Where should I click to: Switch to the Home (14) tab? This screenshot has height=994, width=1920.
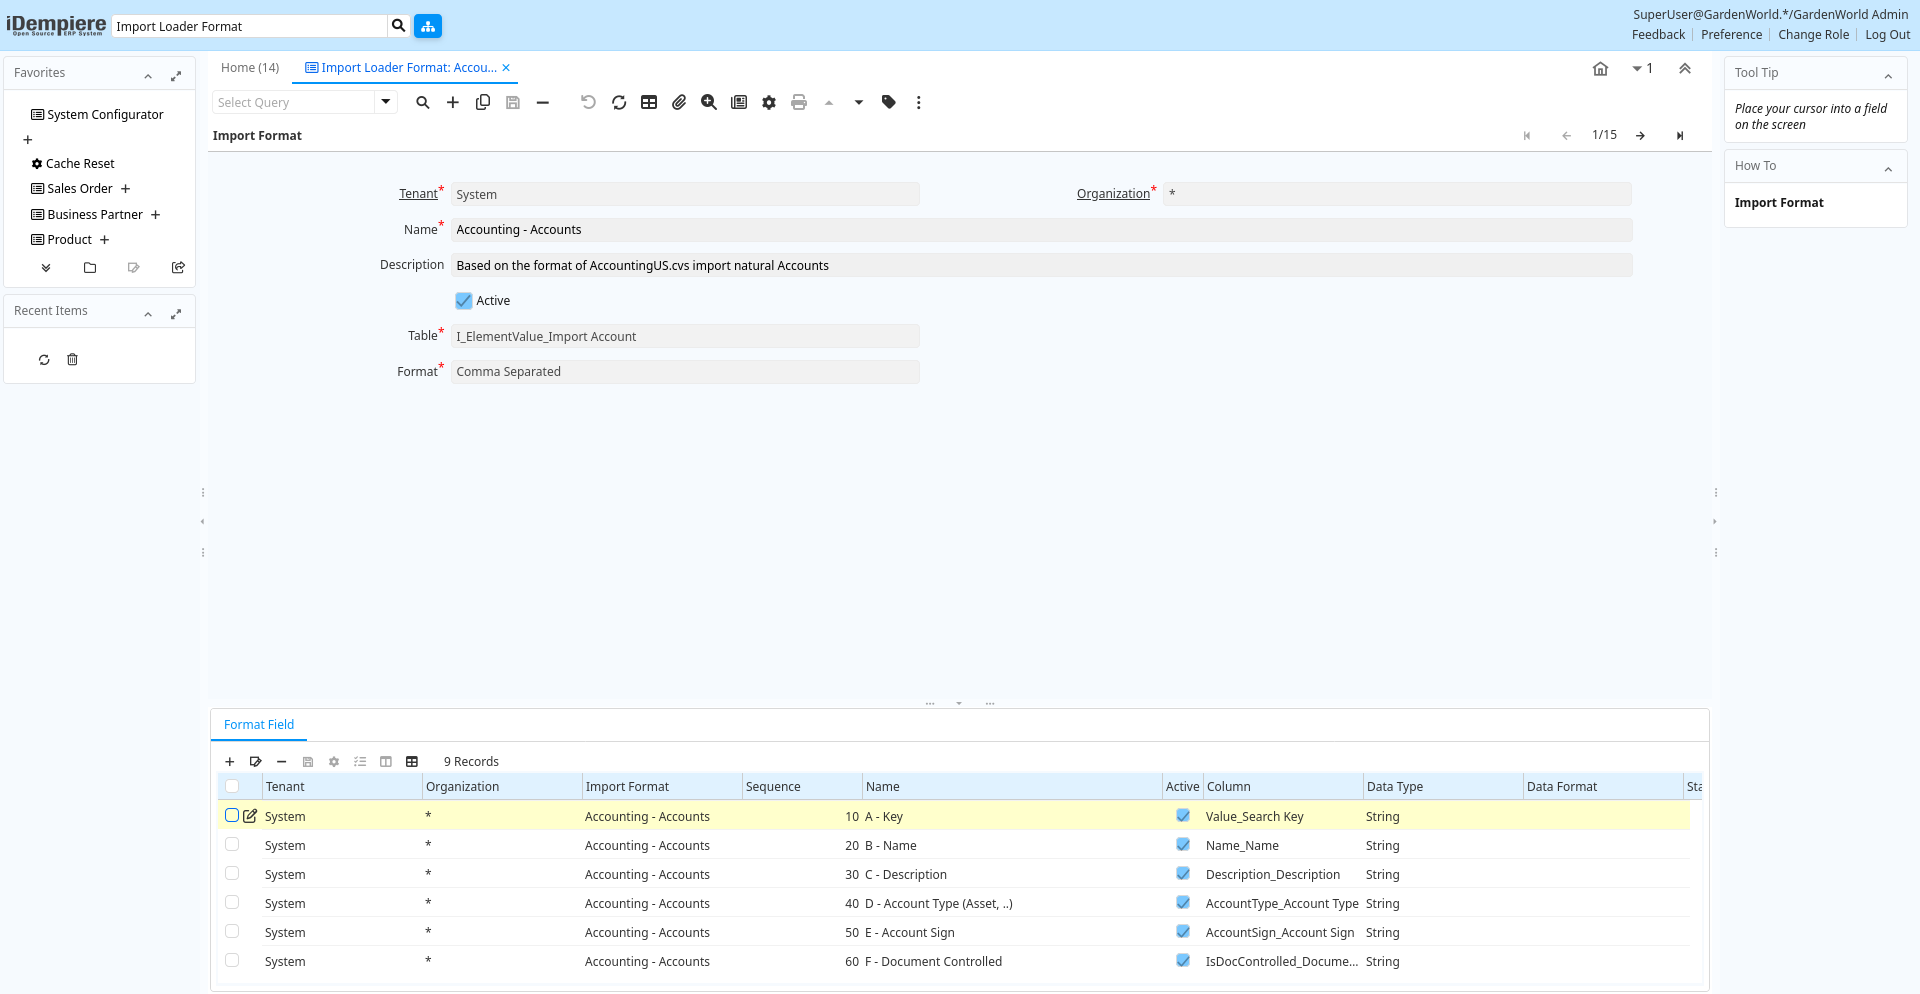click(x=250, y=68)
